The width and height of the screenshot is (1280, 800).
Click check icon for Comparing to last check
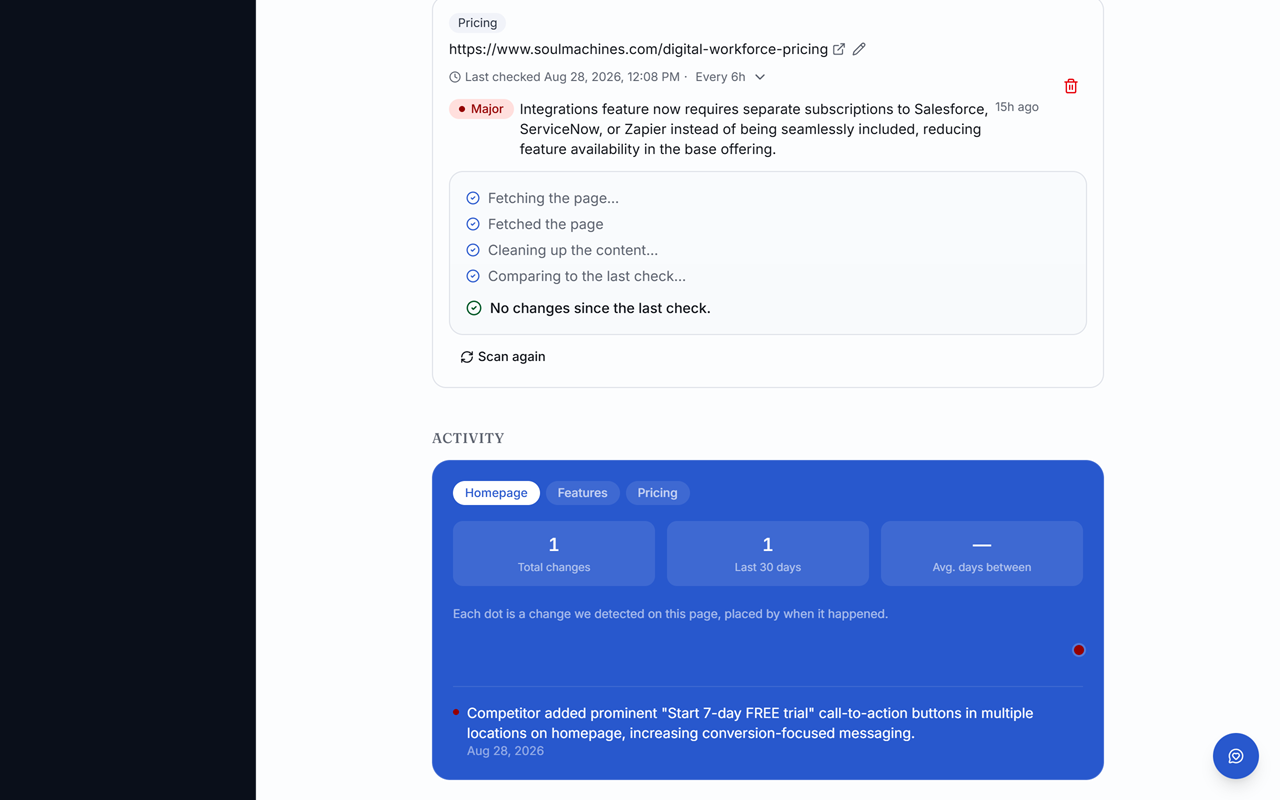point(473,276)
